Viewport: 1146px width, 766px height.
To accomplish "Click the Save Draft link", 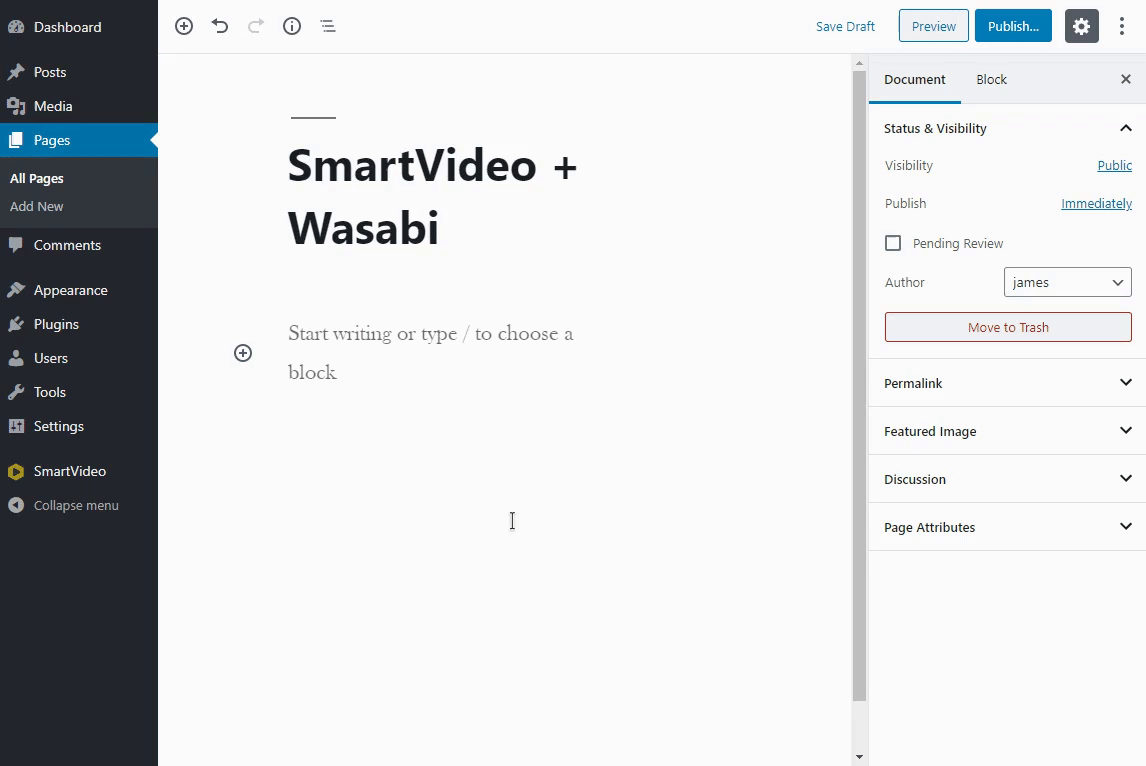I will click(845, 26).
